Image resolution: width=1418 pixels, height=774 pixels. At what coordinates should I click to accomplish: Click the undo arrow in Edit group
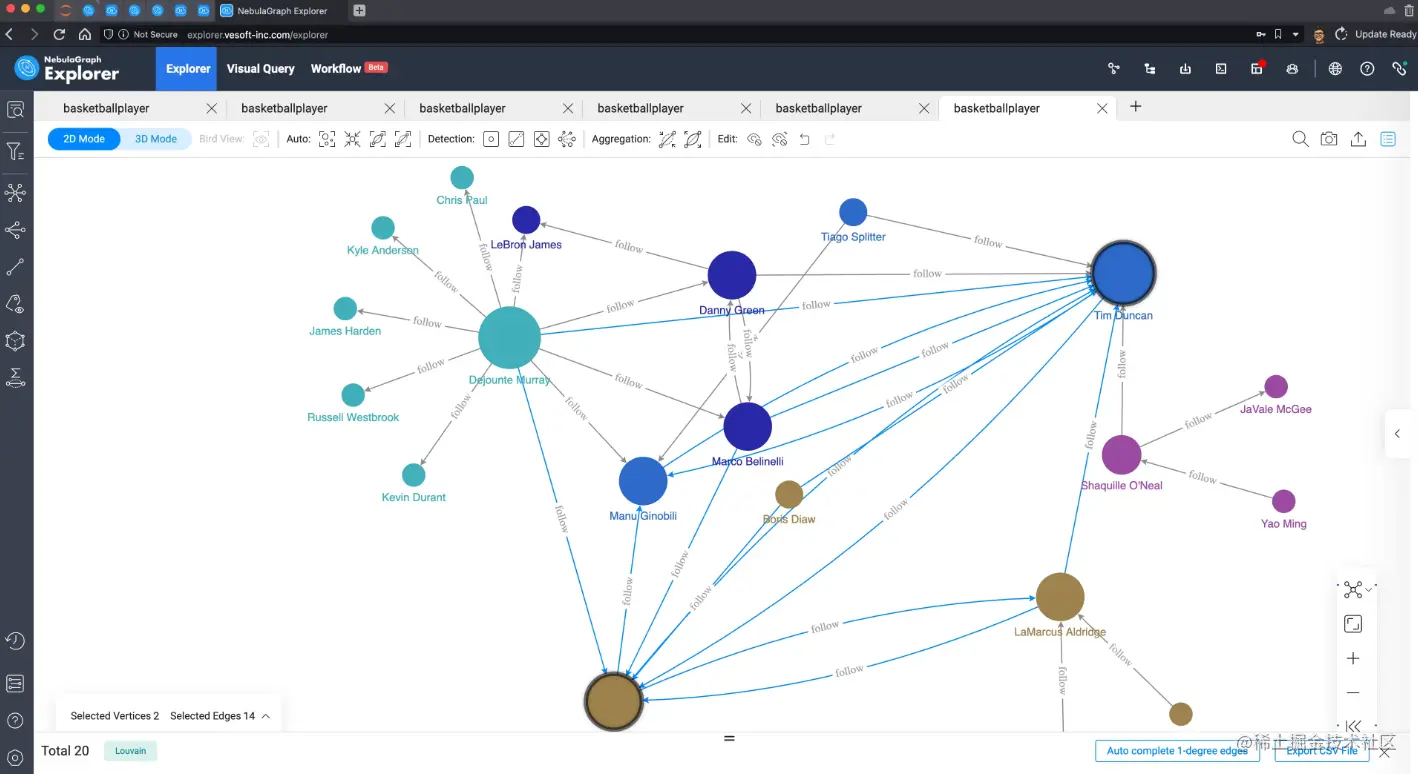point(805,139)
